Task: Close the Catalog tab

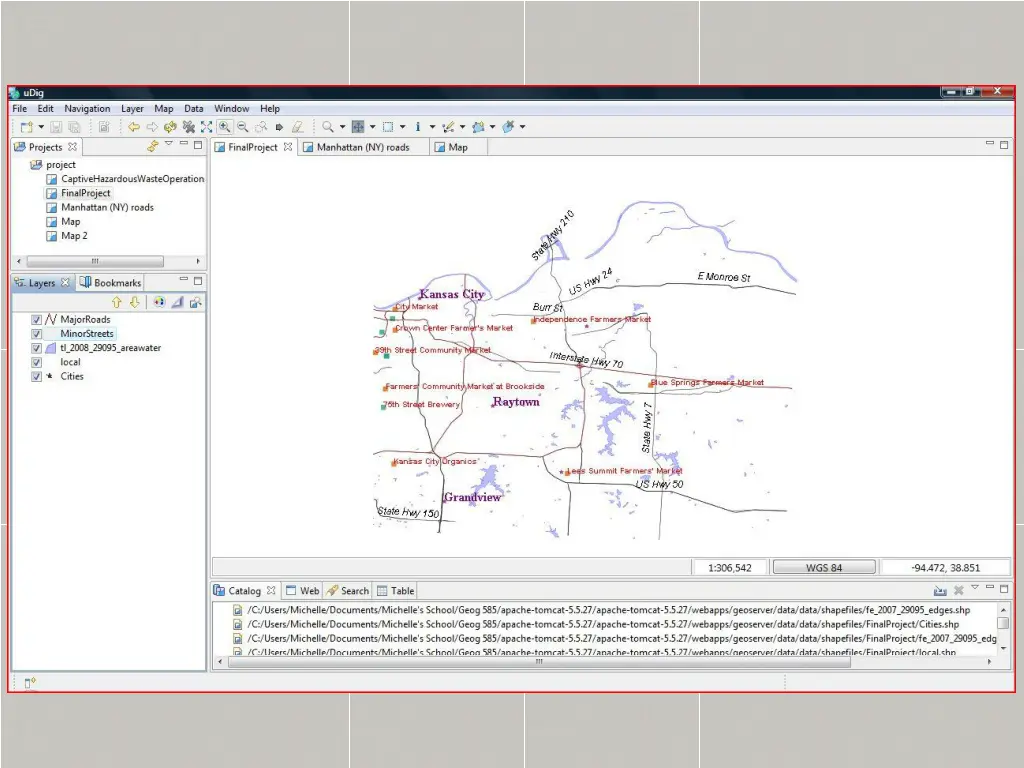Action: coord(270,590)
